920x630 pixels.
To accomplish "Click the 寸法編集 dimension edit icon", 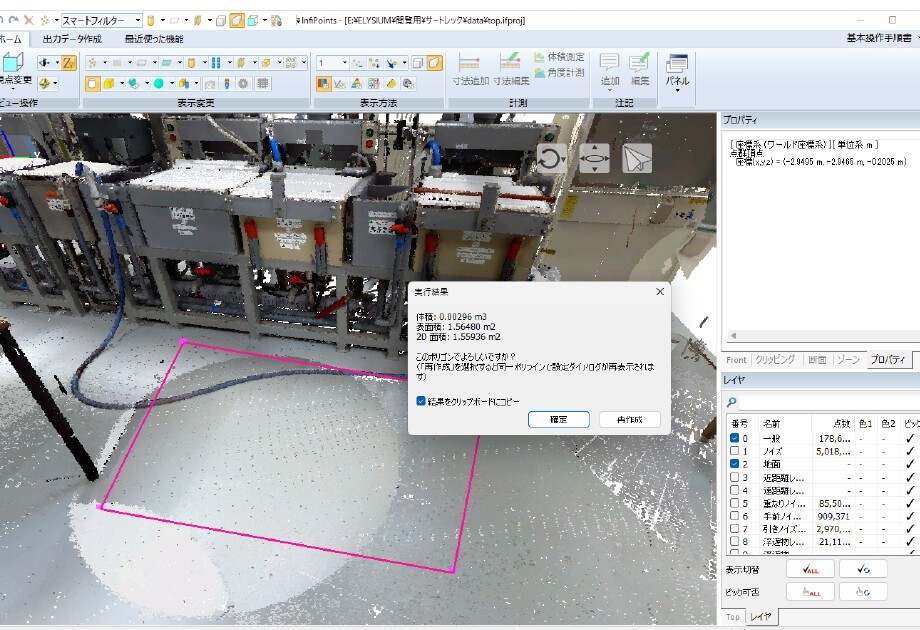I will [x=510, y=62].
